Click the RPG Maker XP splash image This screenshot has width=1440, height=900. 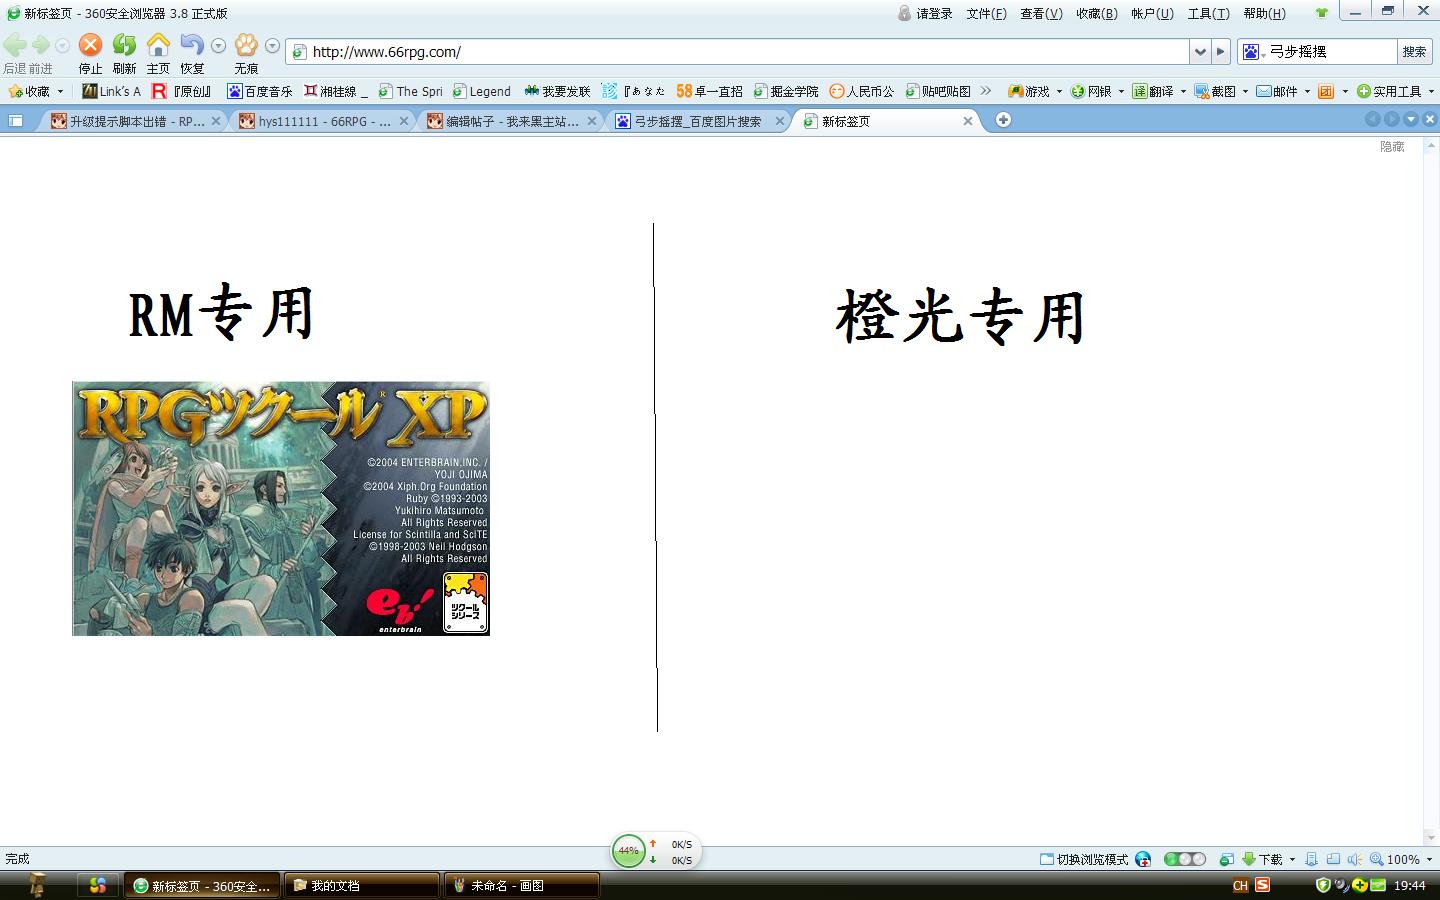[281, 508]
